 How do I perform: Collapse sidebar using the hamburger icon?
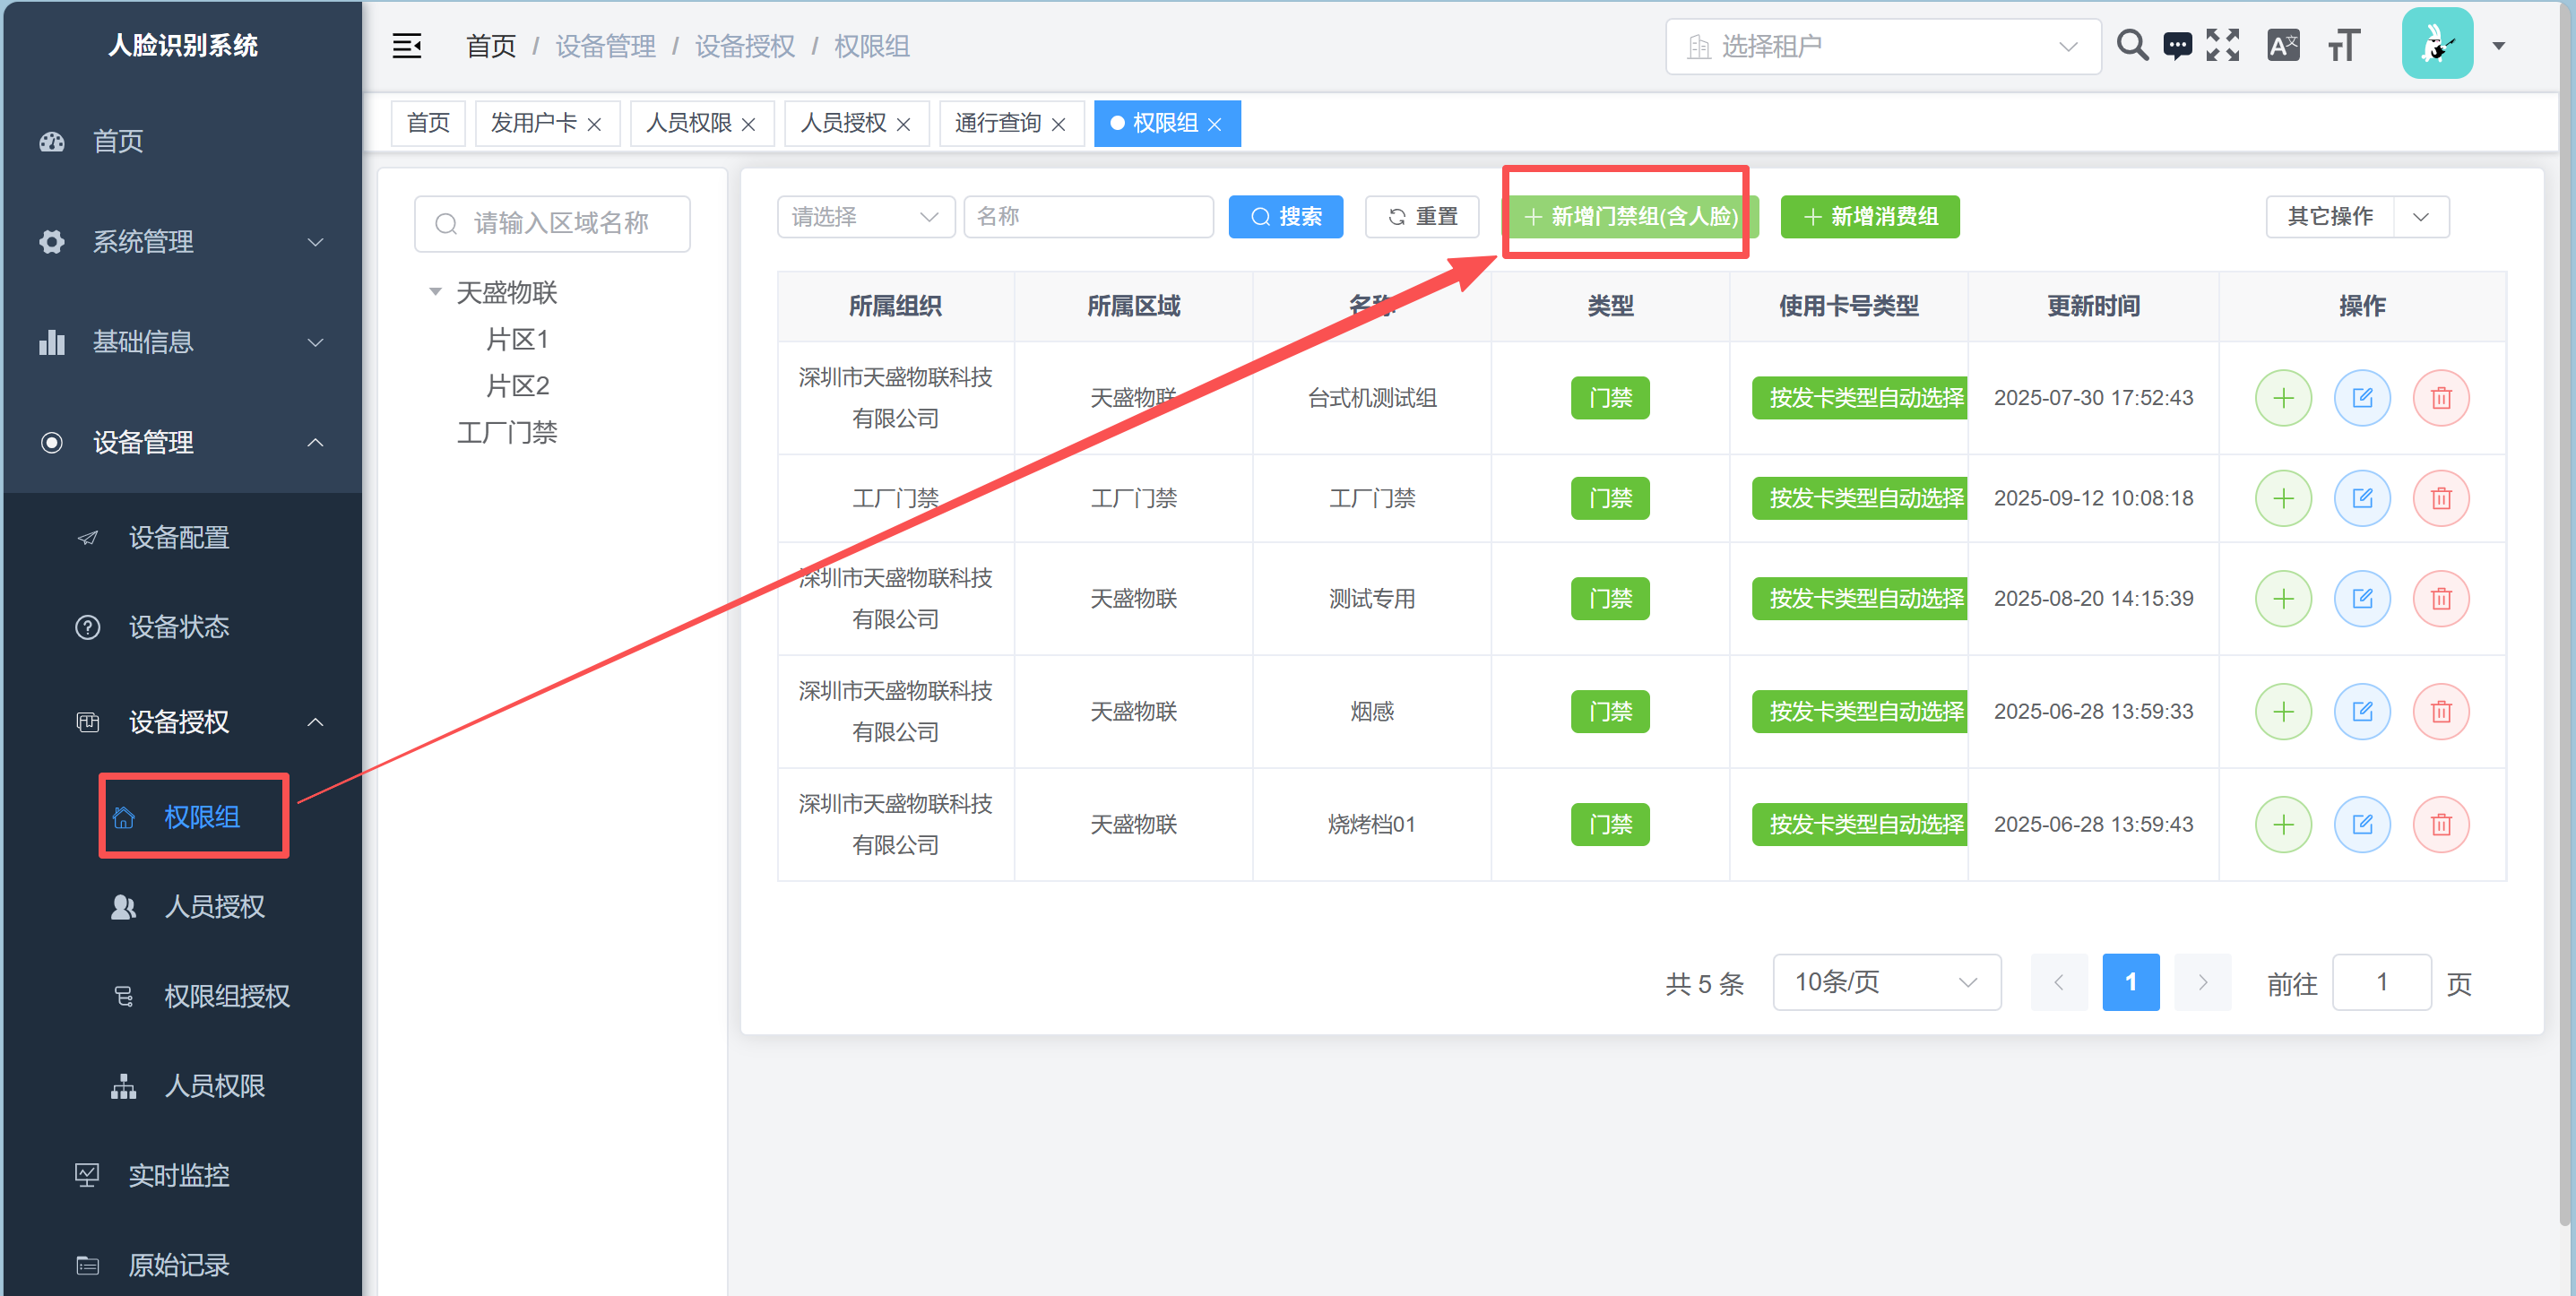point(406,46)
